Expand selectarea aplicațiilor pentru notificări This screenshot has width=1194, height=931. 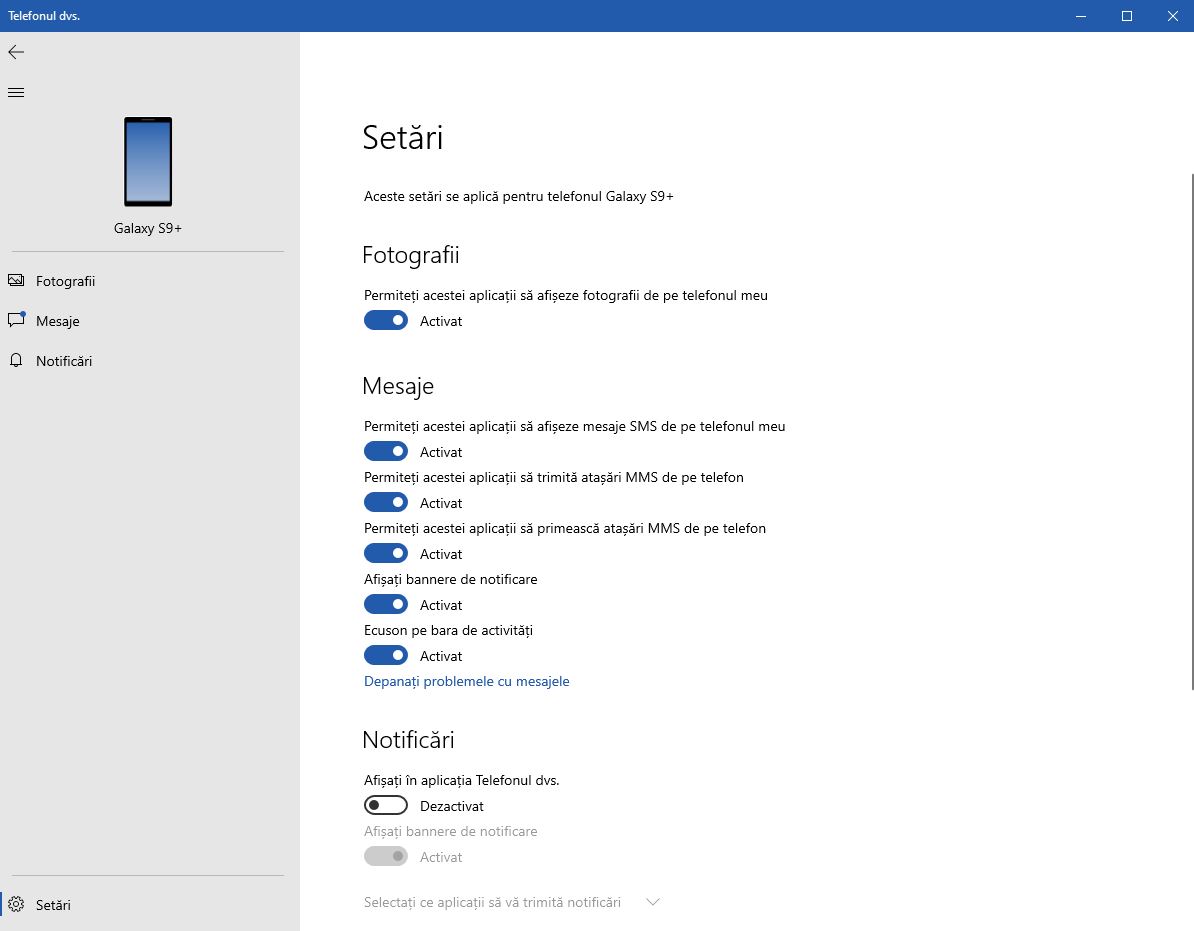point(653,901)
